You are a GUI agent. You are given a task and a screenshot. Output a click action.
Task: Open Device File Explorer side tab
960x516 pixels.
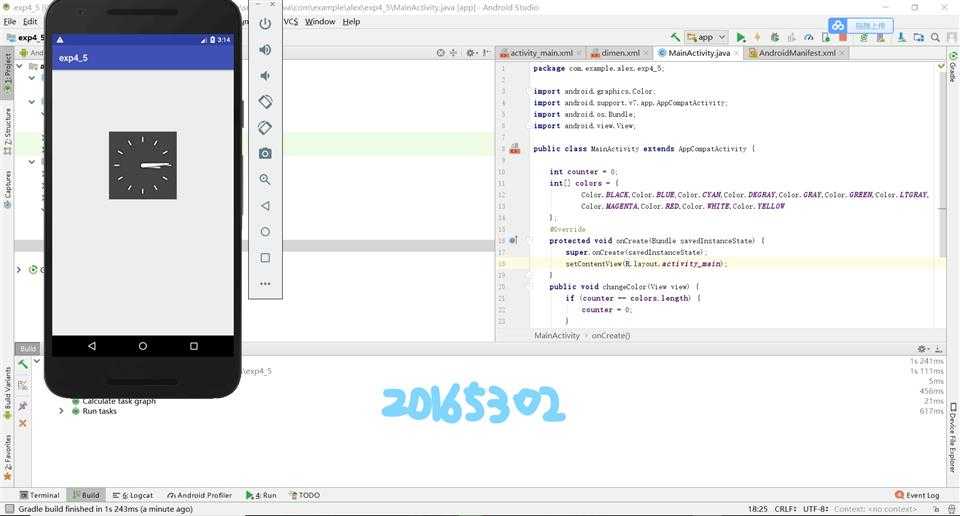pyautogui.click(x=953, y=437)
